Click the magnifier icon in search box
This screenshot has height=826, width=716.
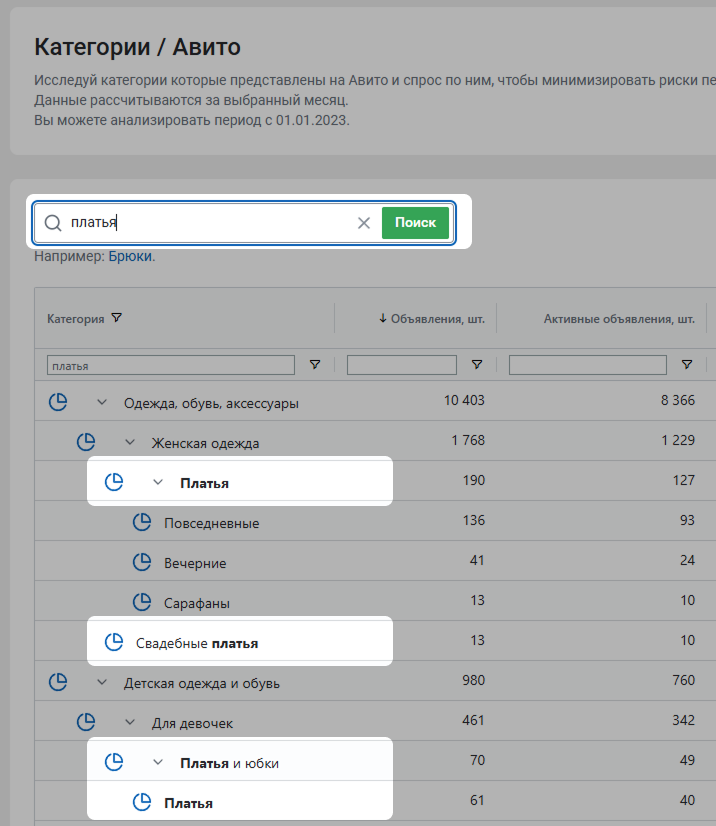click(x=53, y=223)
